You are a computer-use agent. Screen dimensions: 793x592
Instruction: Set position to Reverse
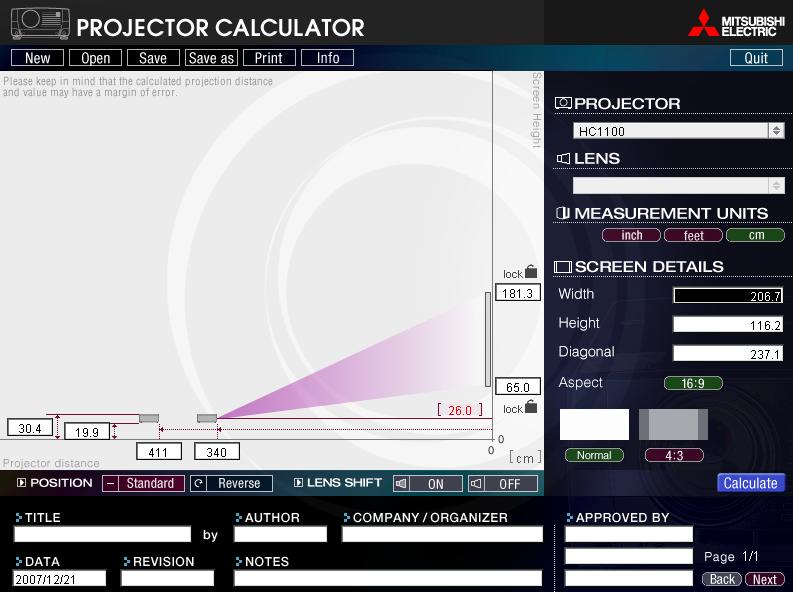click(x=232, y=483)
